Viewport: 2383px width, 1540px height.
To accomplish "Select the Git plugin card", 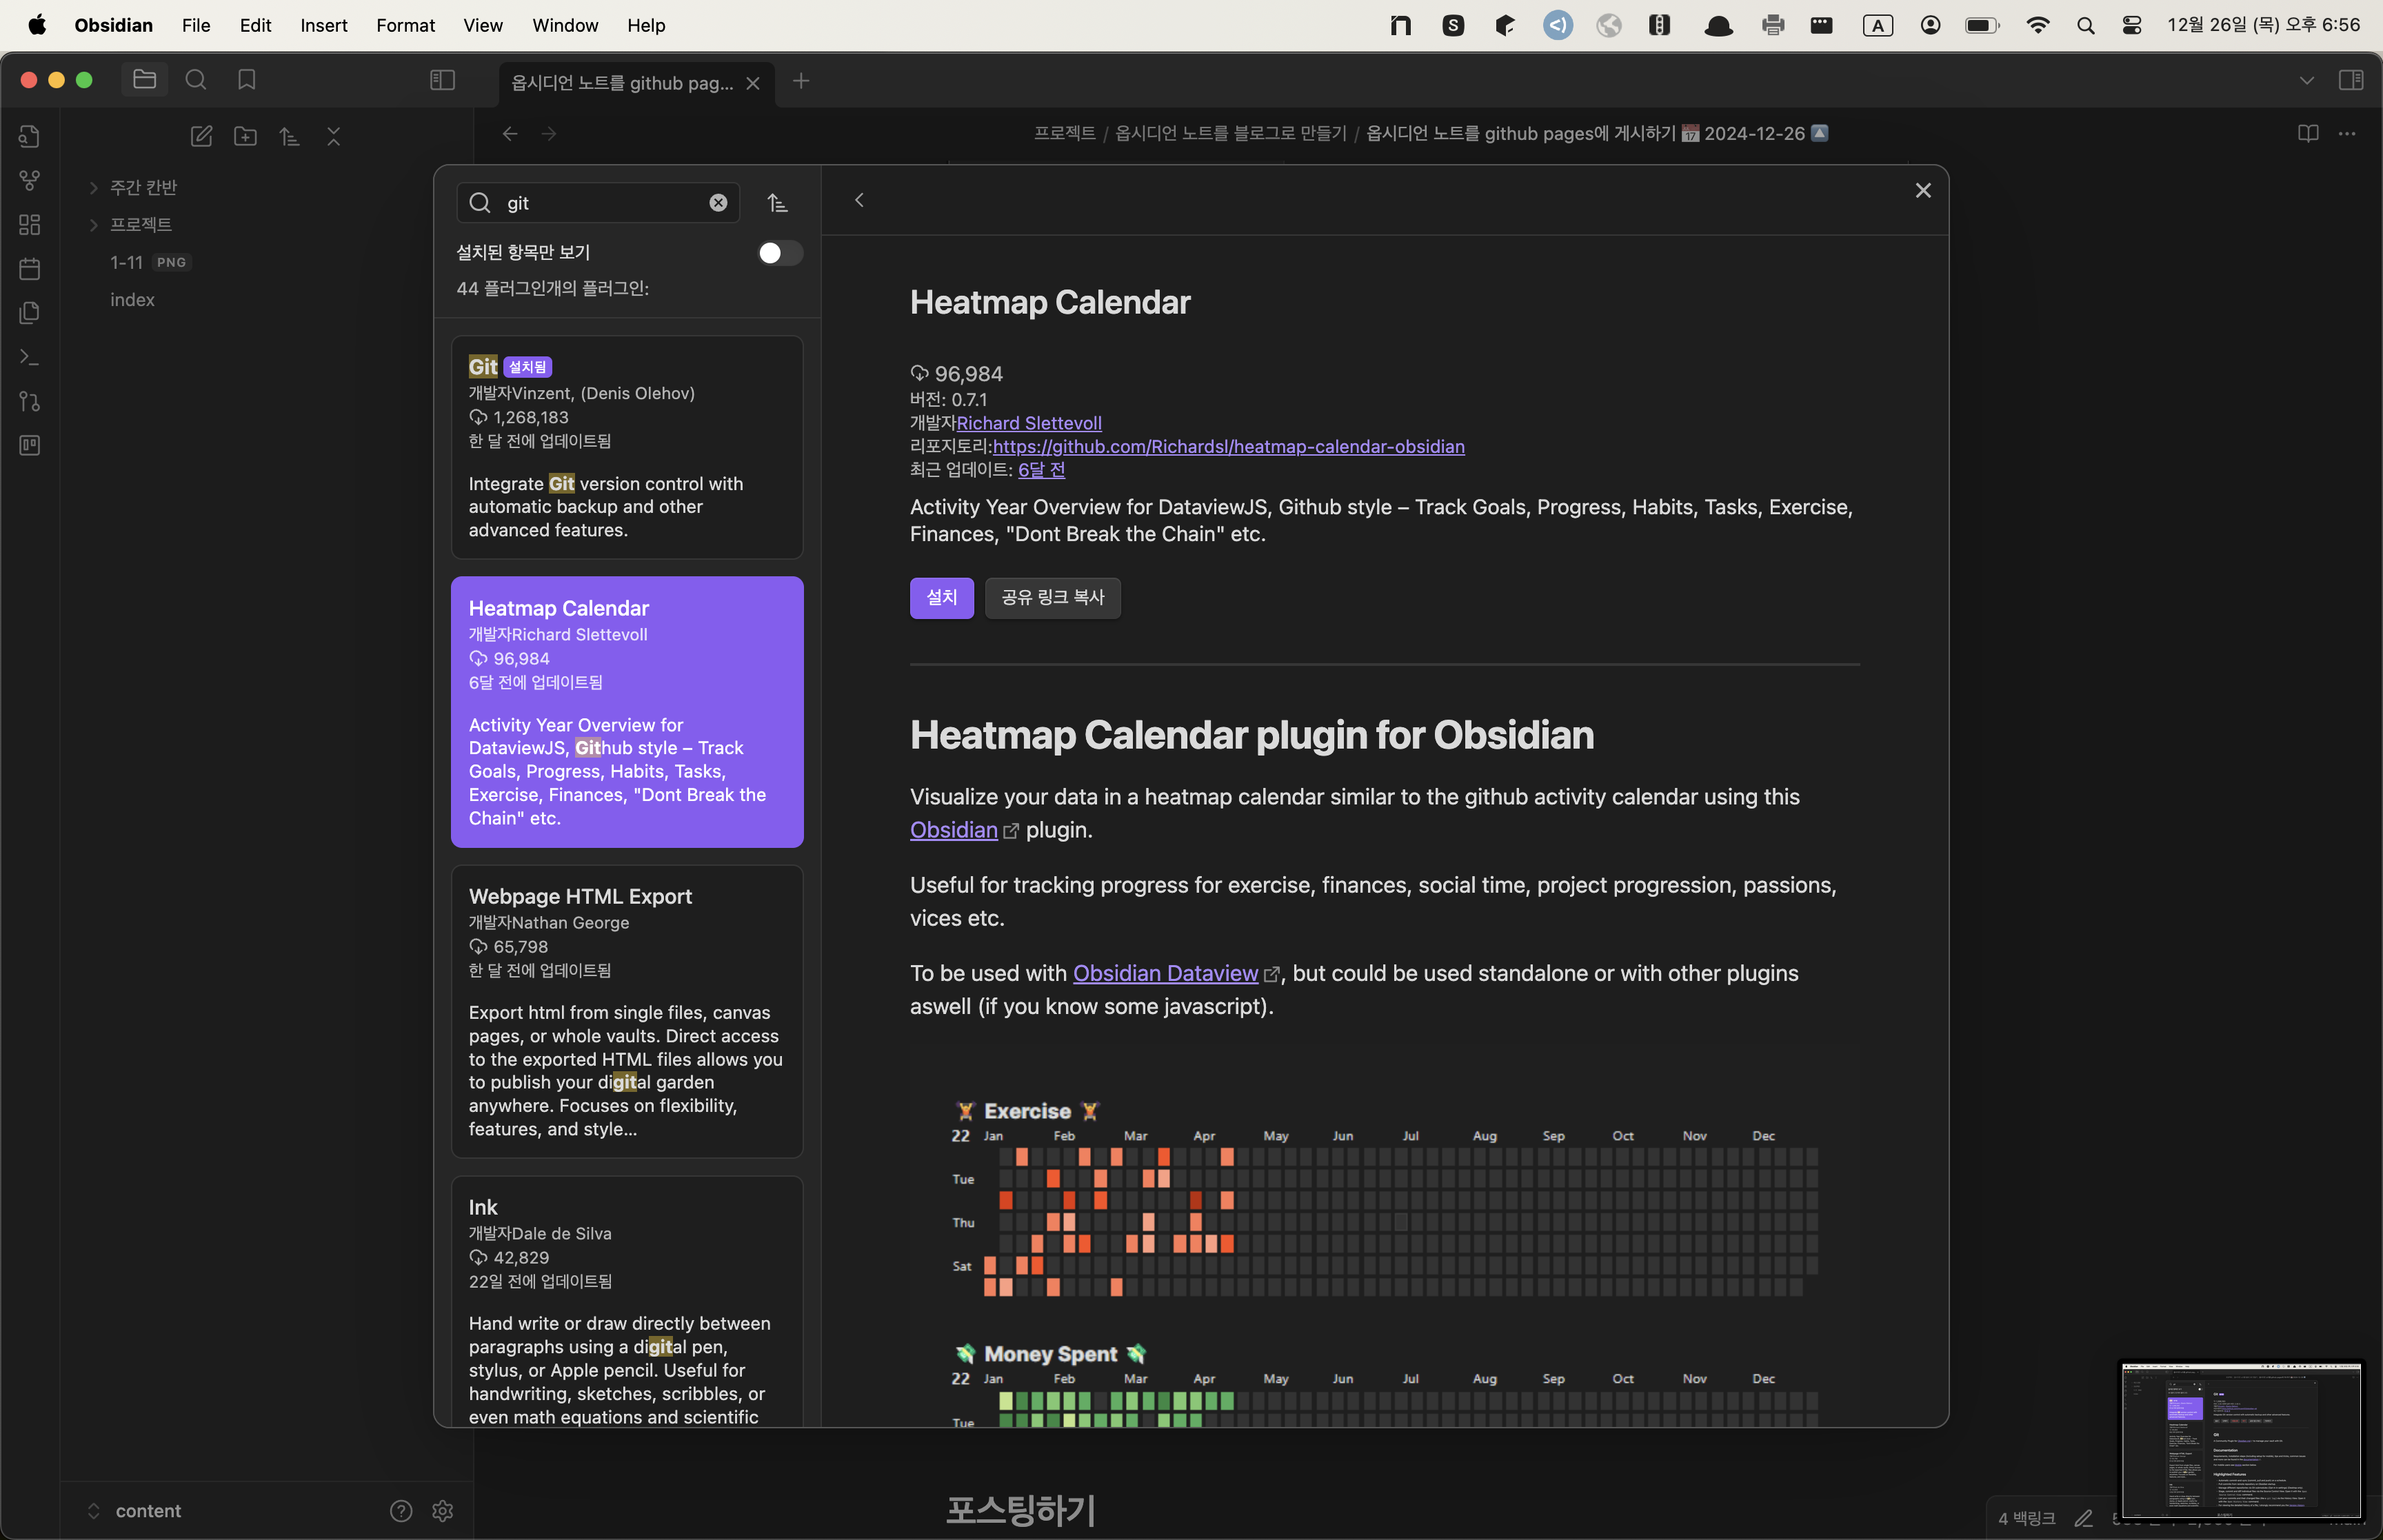I will 627,447.
